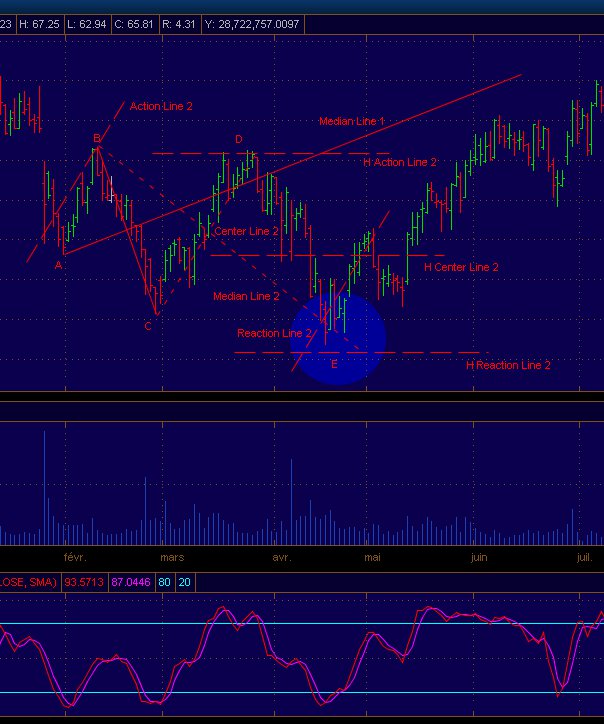The height and width of the screenshot is (724, 604).
Task: Click the oversold level value 20
Action: click(184, 582)
